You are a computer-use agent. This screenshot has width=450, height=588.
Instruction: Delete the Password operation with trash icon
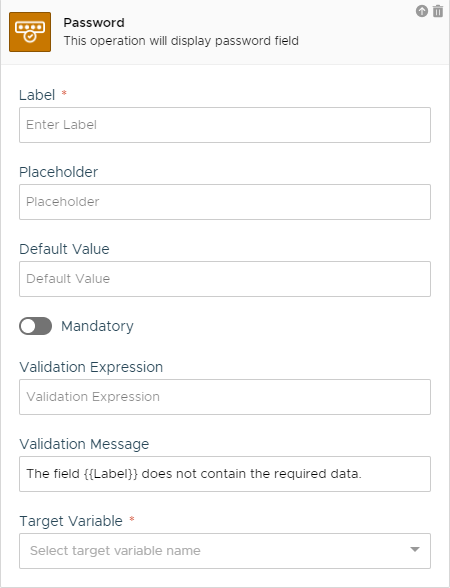click(438, 11)
